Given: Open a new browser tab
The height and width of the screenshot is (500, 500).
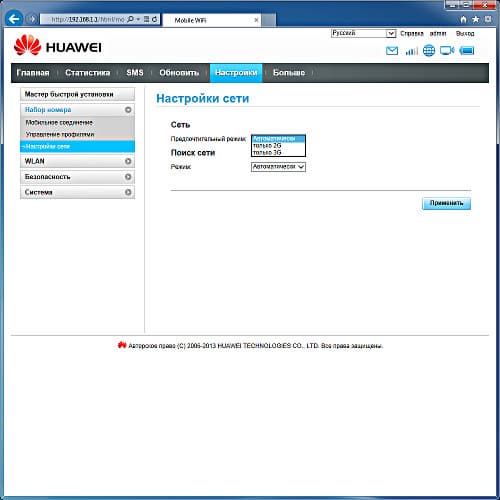Looking at the screenshot, I should (269, 20).
